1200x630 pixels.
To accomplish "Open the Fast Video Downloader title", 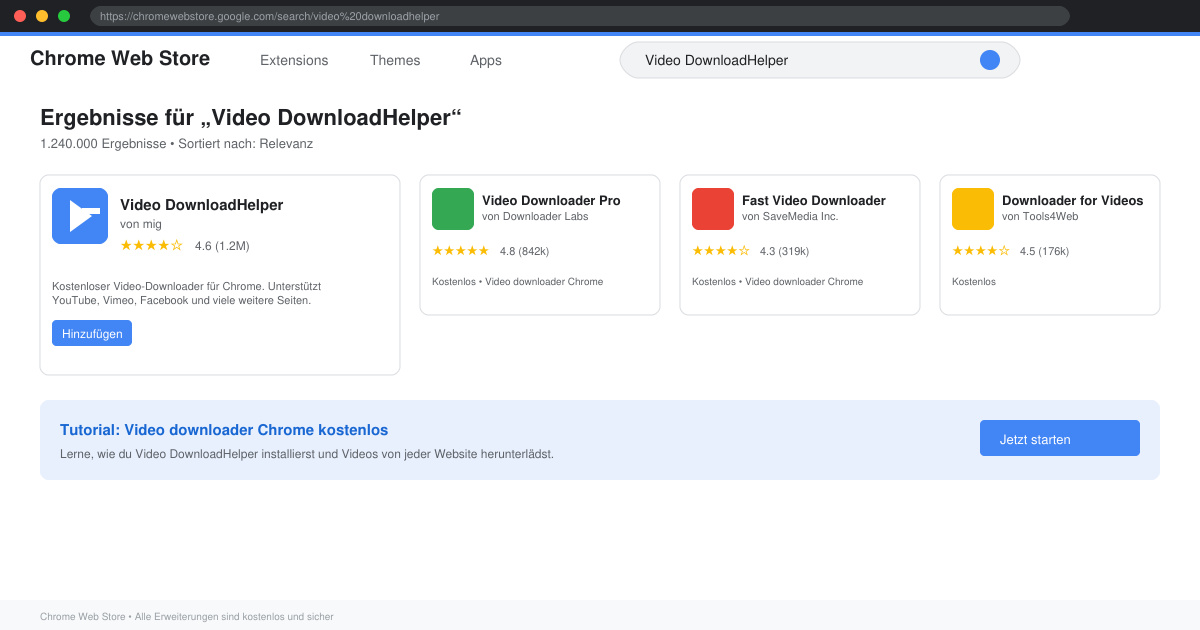I will coord(814,200).
